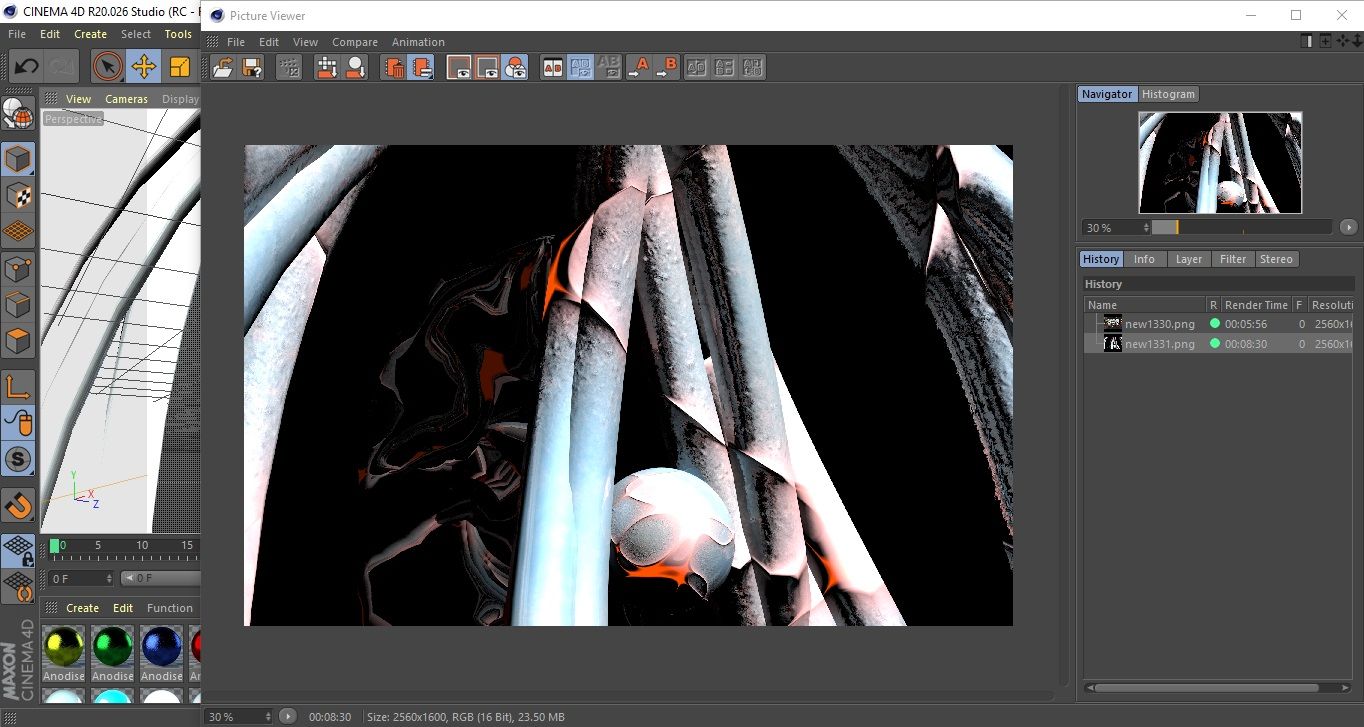Switch to Layer tab

[1189, 259]
